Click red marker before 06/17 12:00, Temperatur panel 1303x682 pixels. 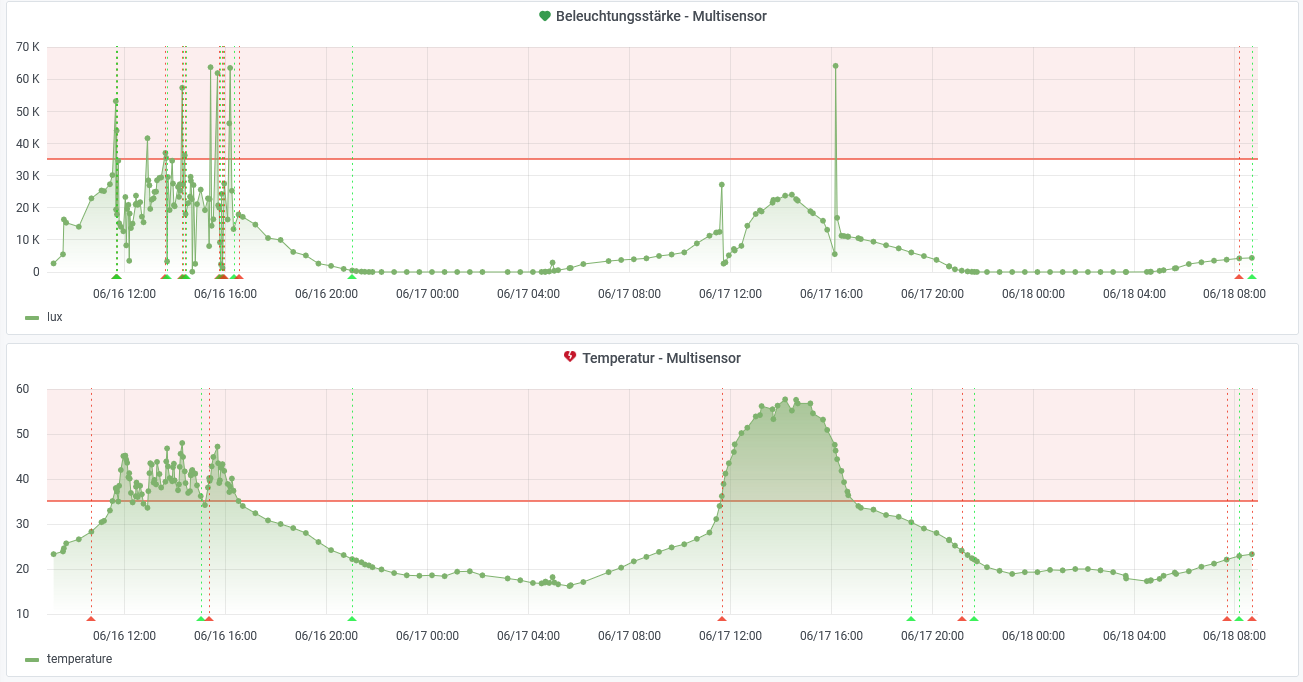(722, 619)
